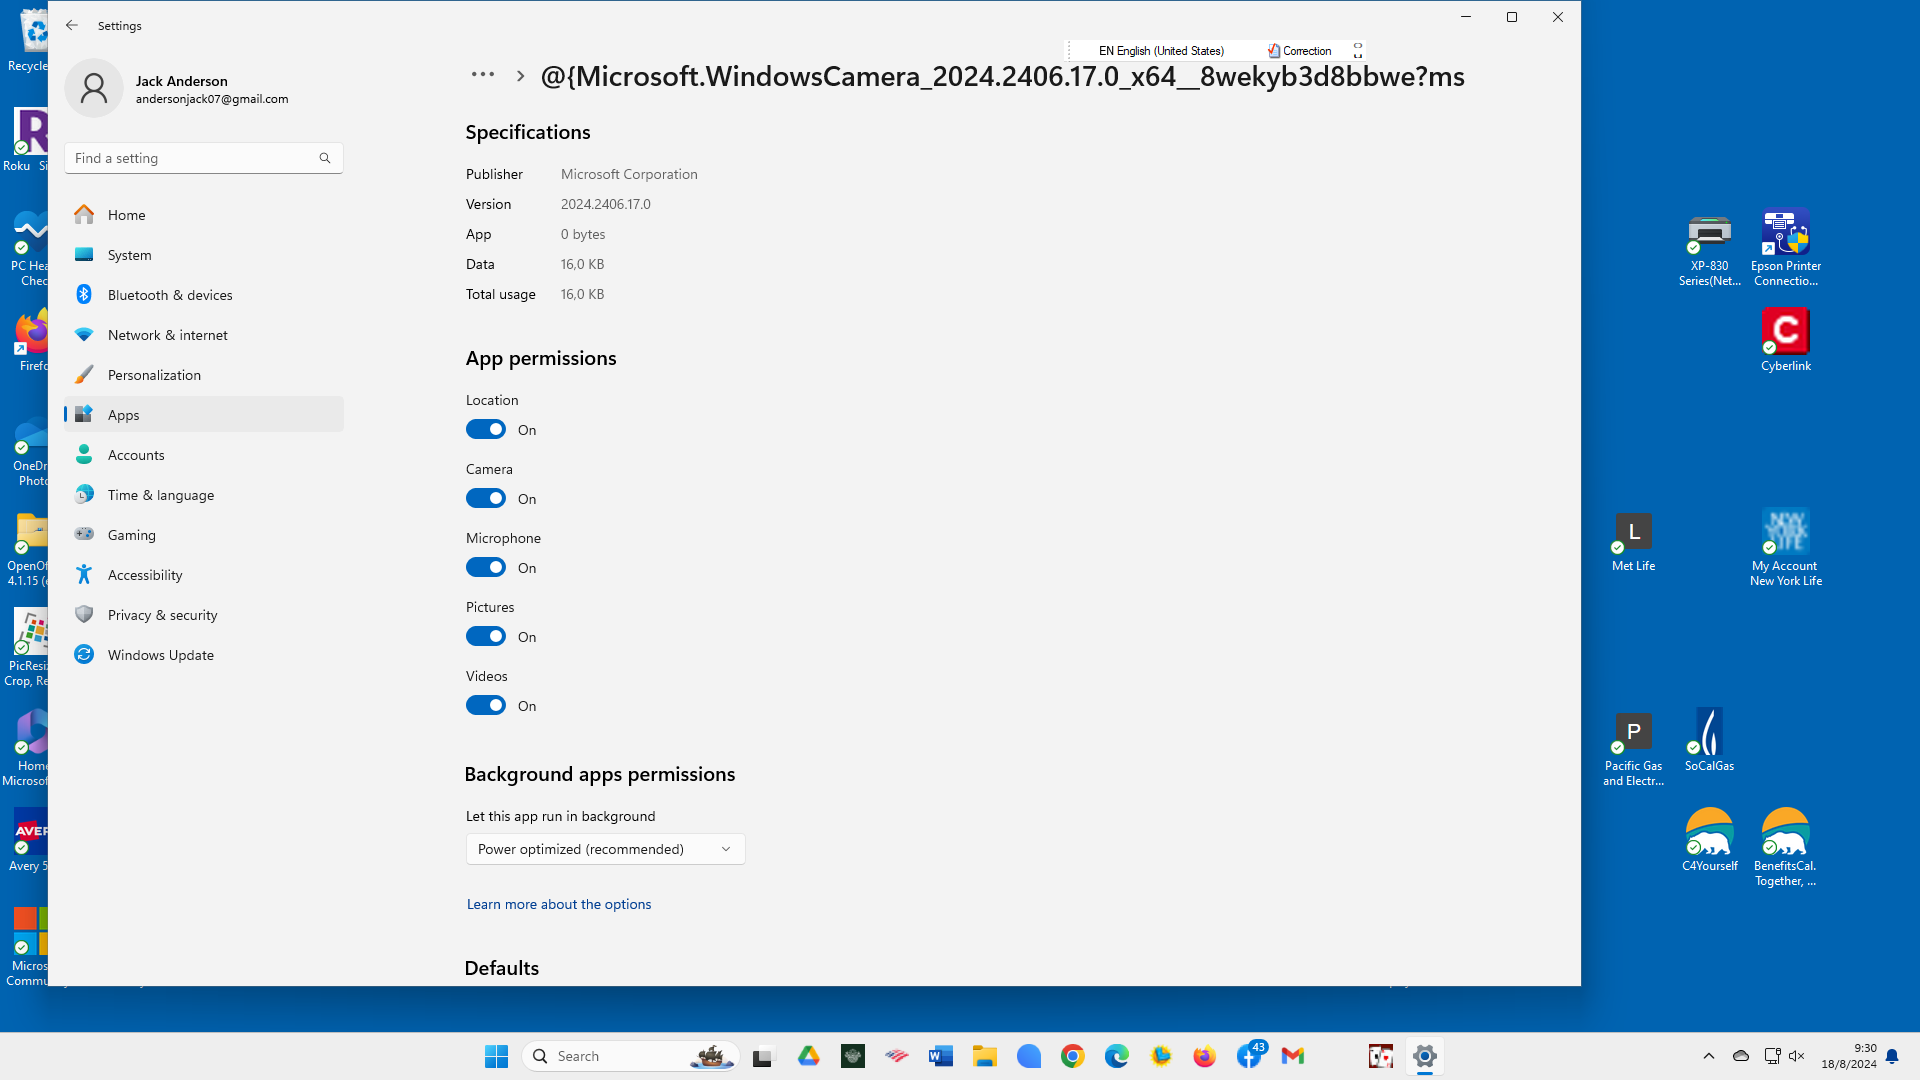Turn off the Camera permission toggle
Viewport: 1920px width, 1080px height.
pos(486,499)
